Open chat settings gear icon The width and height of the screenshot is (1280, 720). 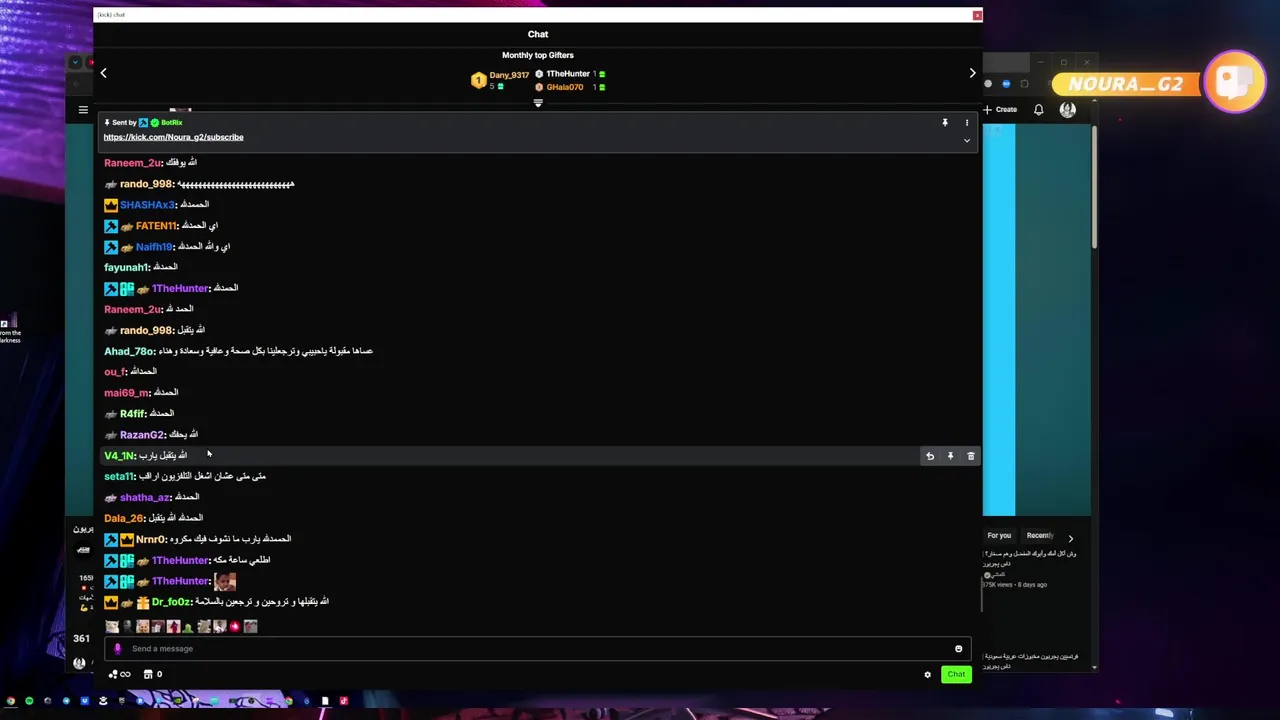[x=927, y=675]
